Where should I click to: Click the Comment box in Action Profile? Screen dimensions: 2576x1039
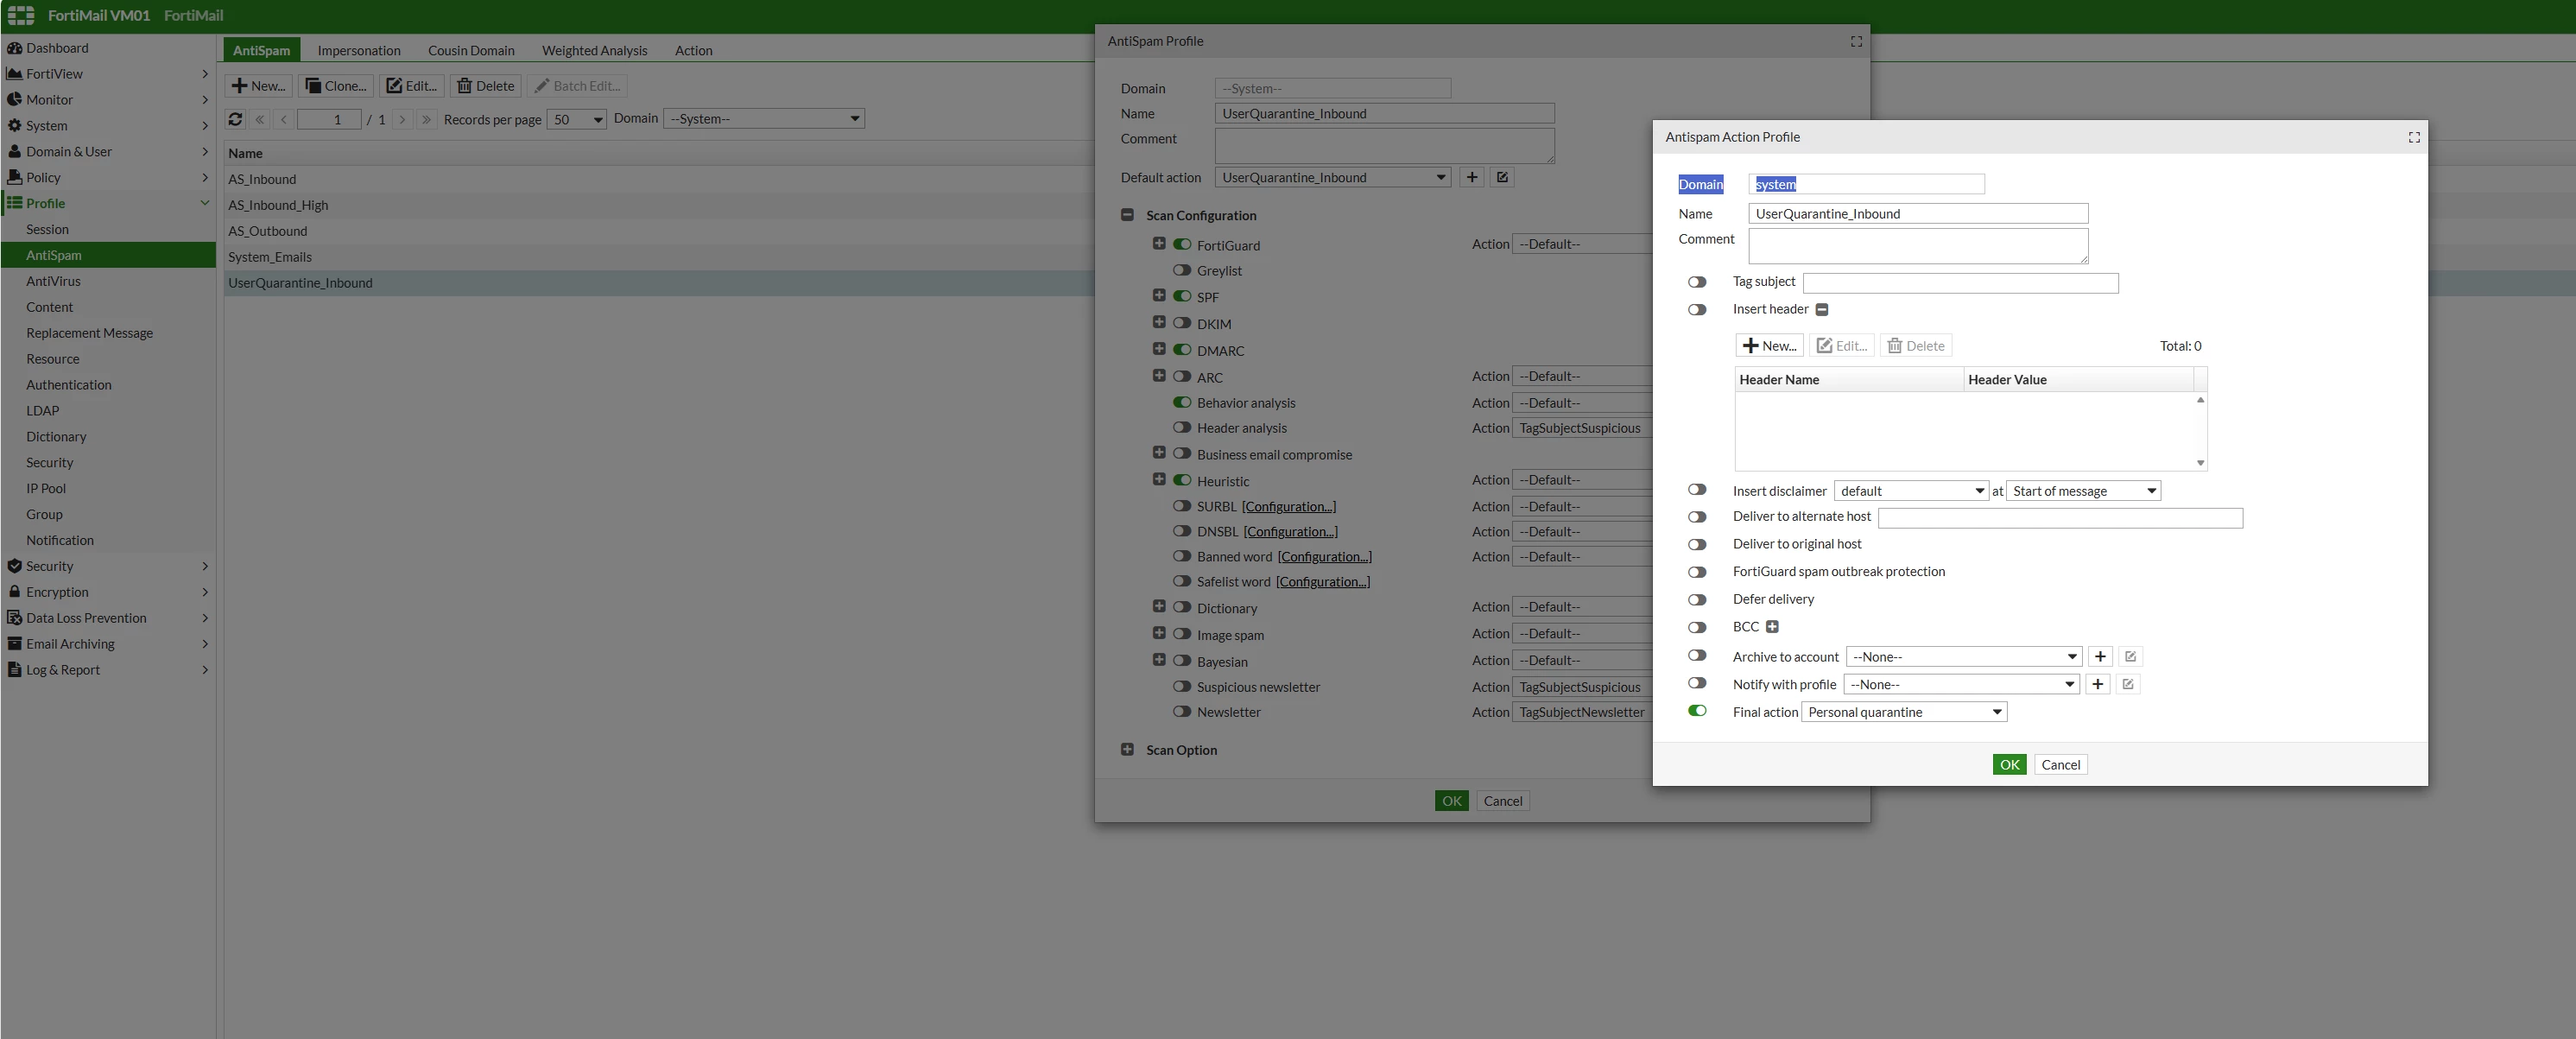[x=1918, y=246]
